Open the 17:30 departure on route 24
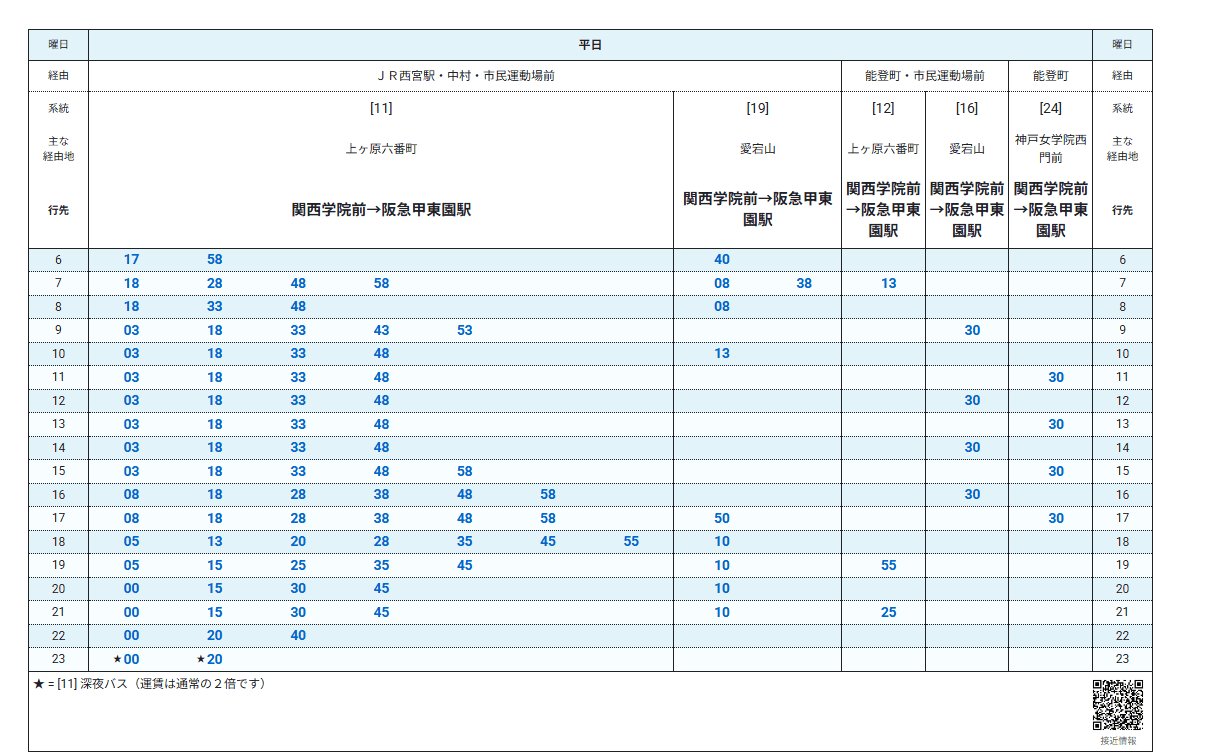Screen dimensions: 1212x754 tap(1056, 518)
